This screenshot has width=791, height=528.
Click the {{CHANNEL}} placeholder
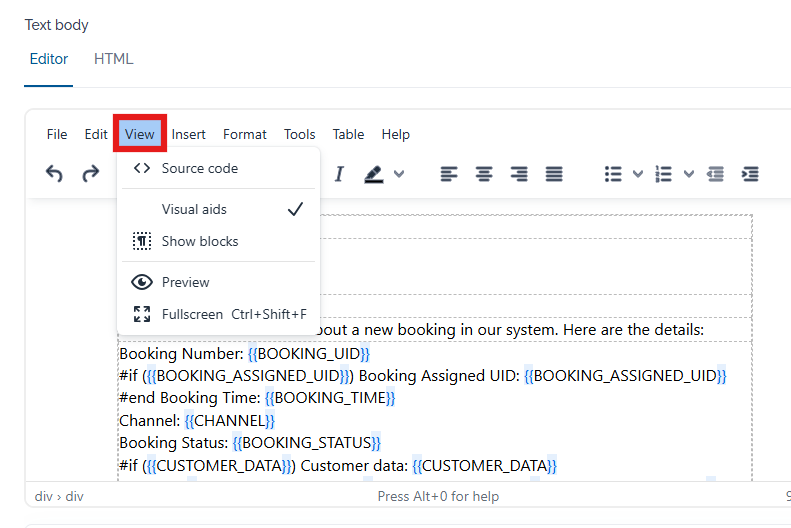(230, 421)
